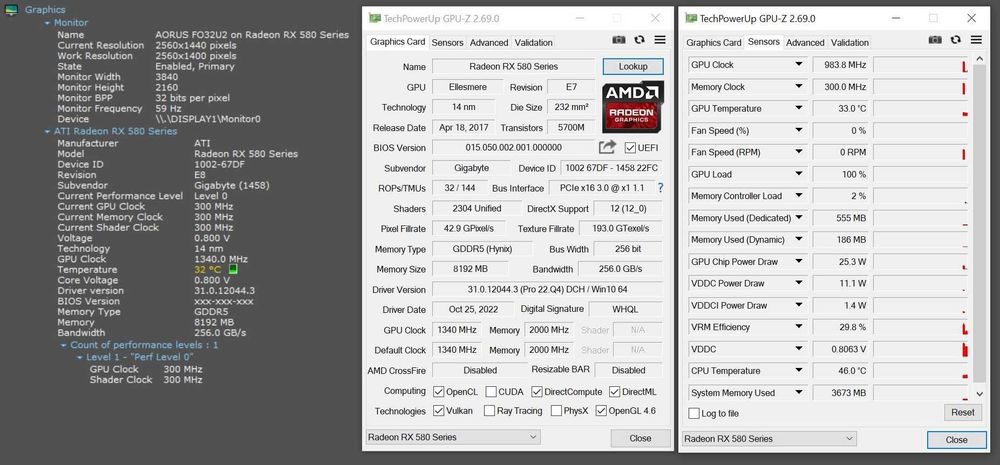This screenshot has height=465, width=1000.
Task: Open GPU selector dropdown in Graphics Card window
Action: pyautogui.click(x=452, y=437)
